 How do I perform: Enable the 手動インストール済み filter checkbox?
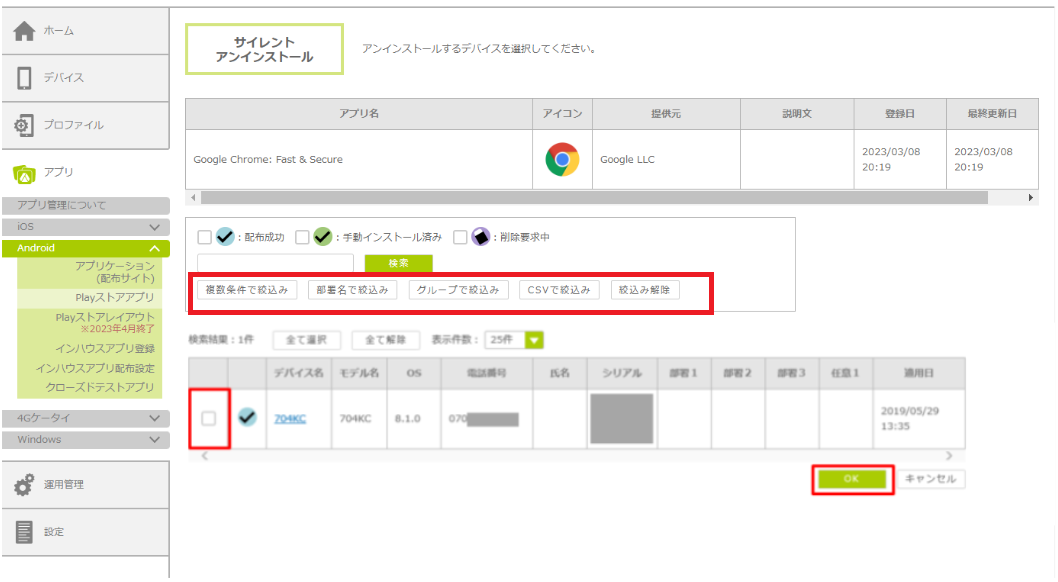pos(302,238)
